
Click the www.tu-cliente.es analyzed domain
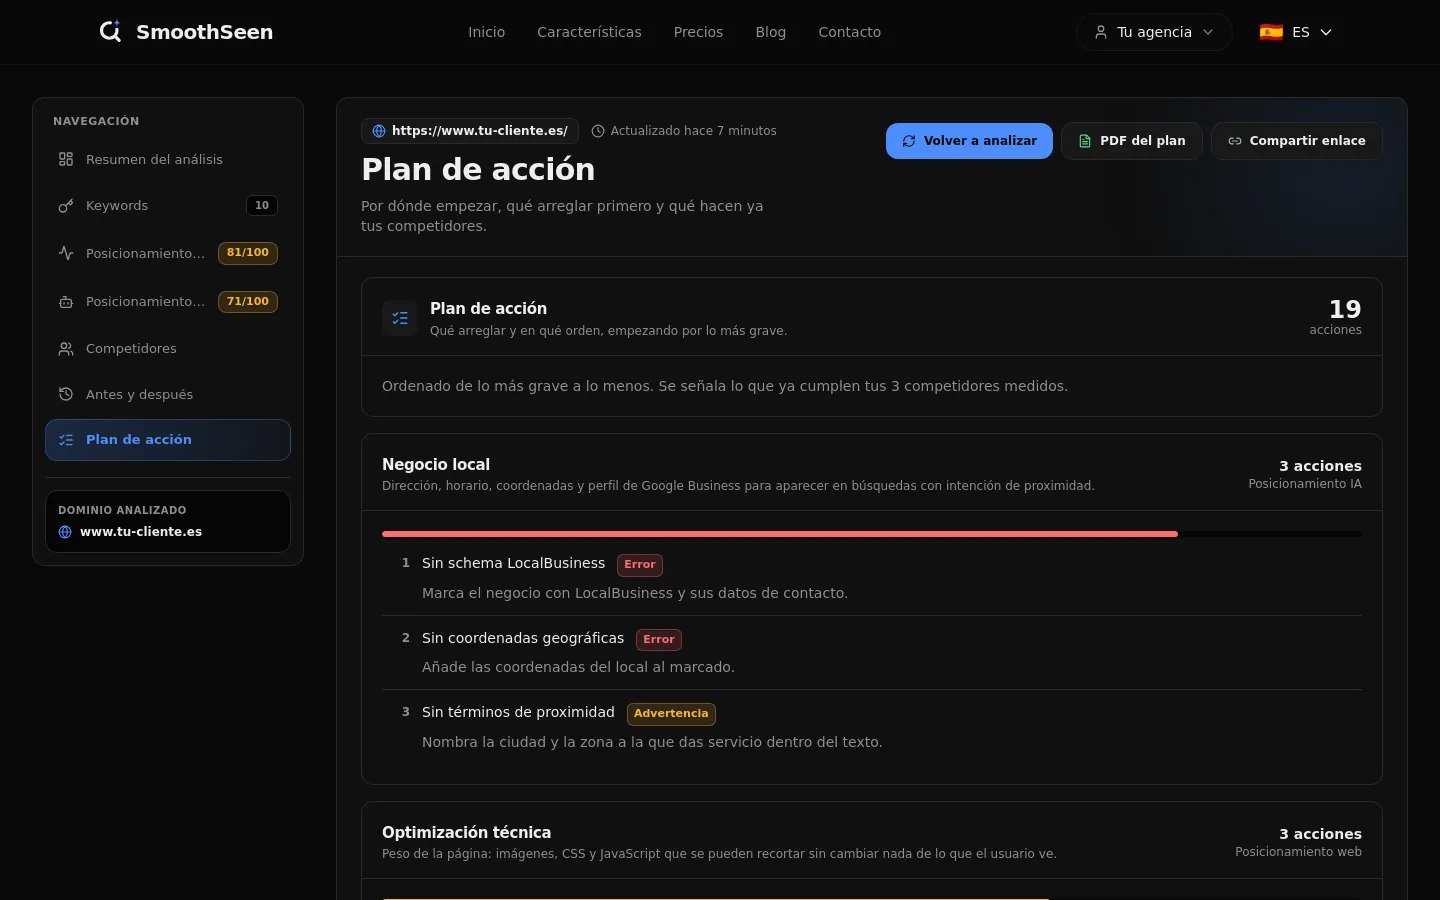coord(141,532)
